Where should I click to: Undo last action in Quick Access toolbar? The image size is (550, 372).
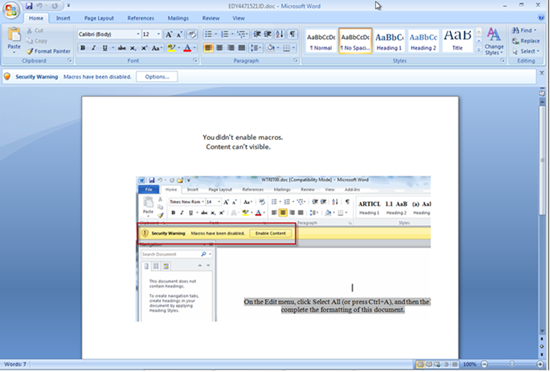click(x=40, y=6)
